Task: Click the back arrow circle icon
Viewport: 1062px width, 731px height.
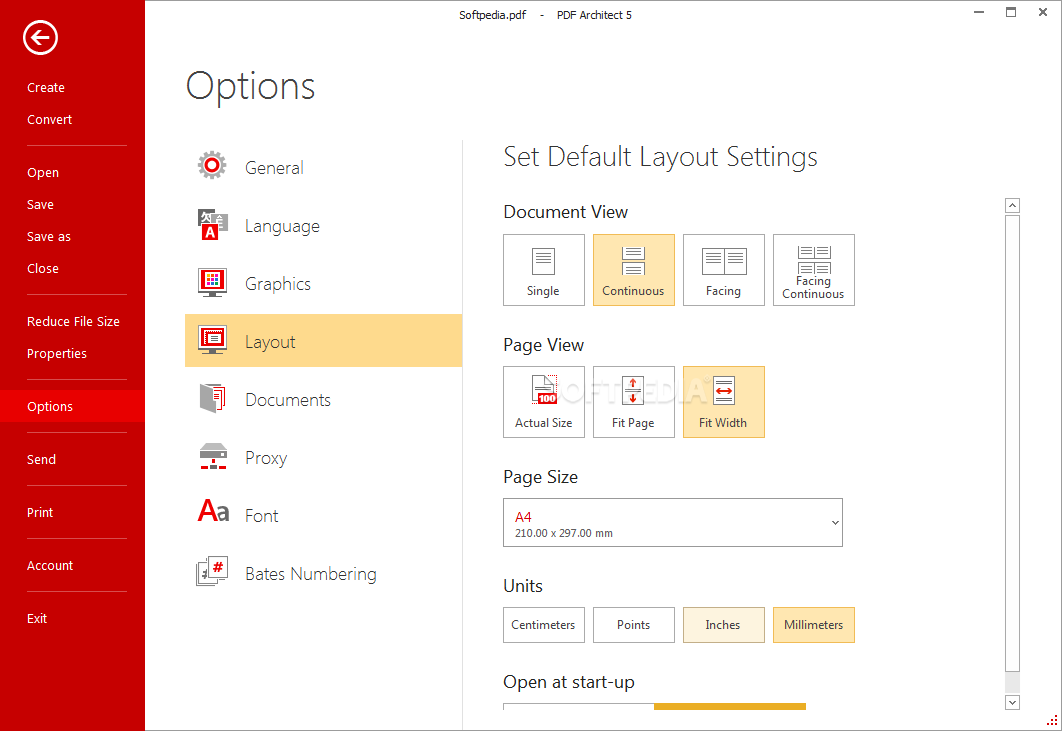Action: click(40, 37)
